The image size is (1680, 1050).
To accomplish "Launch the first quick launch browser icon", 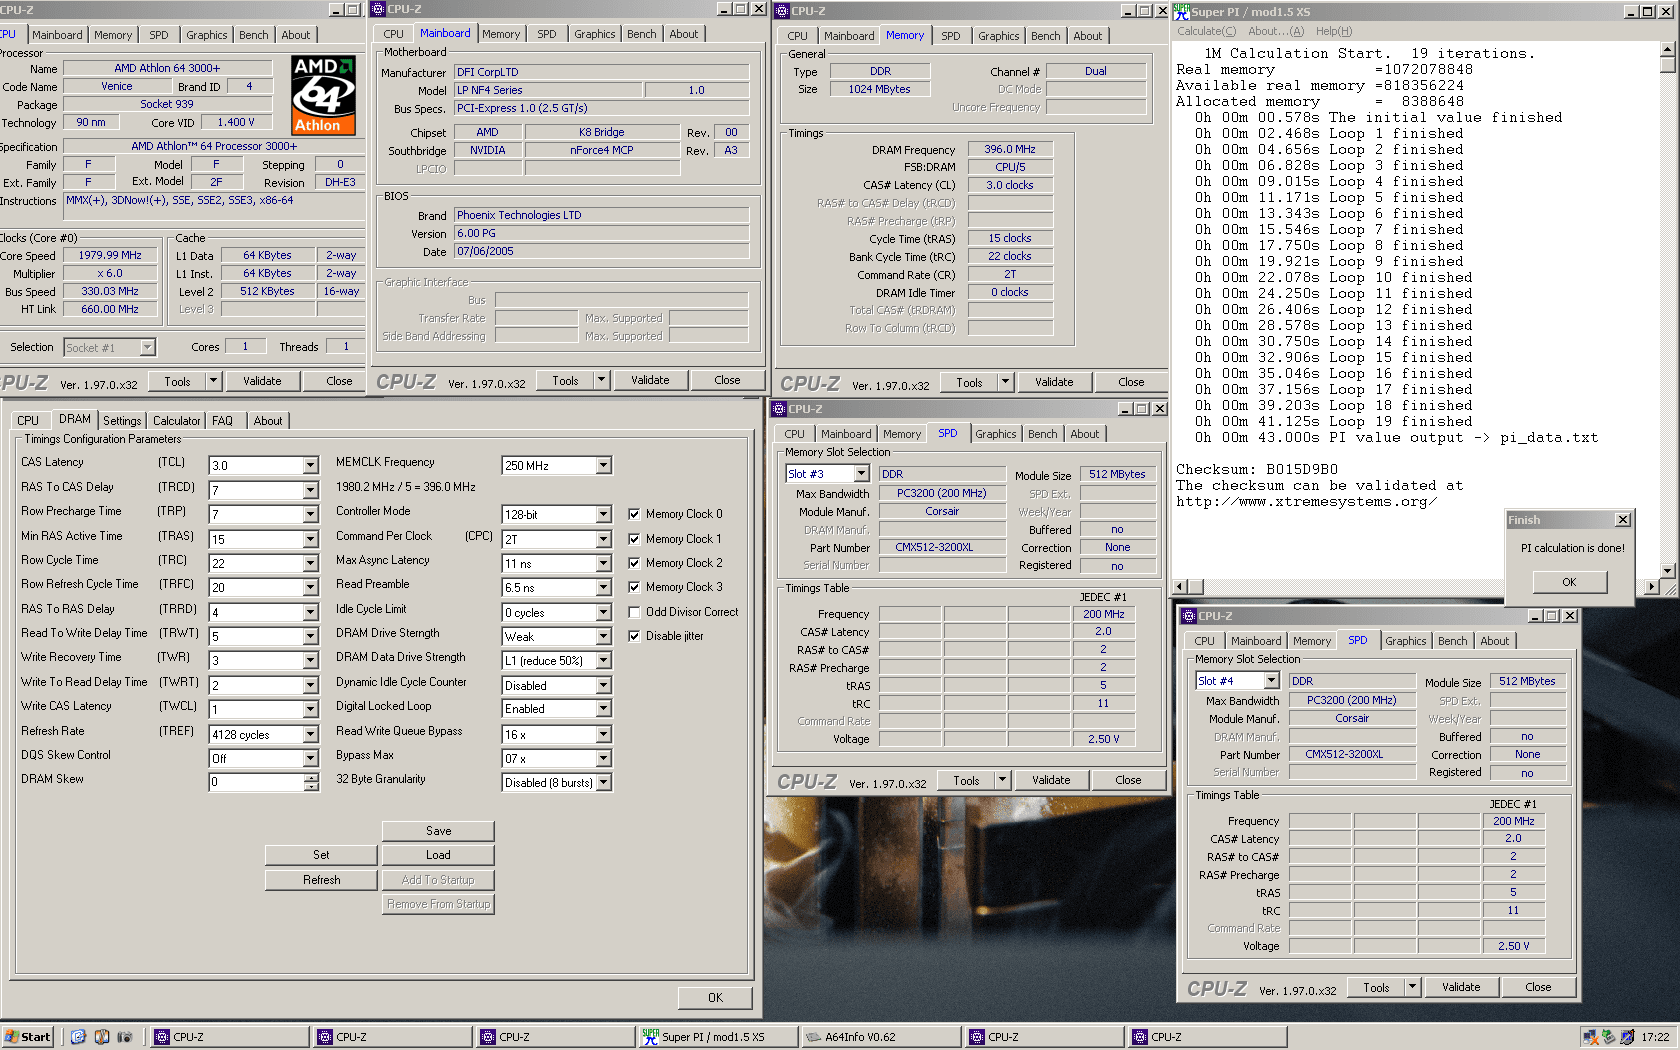I will point(78,1037).
